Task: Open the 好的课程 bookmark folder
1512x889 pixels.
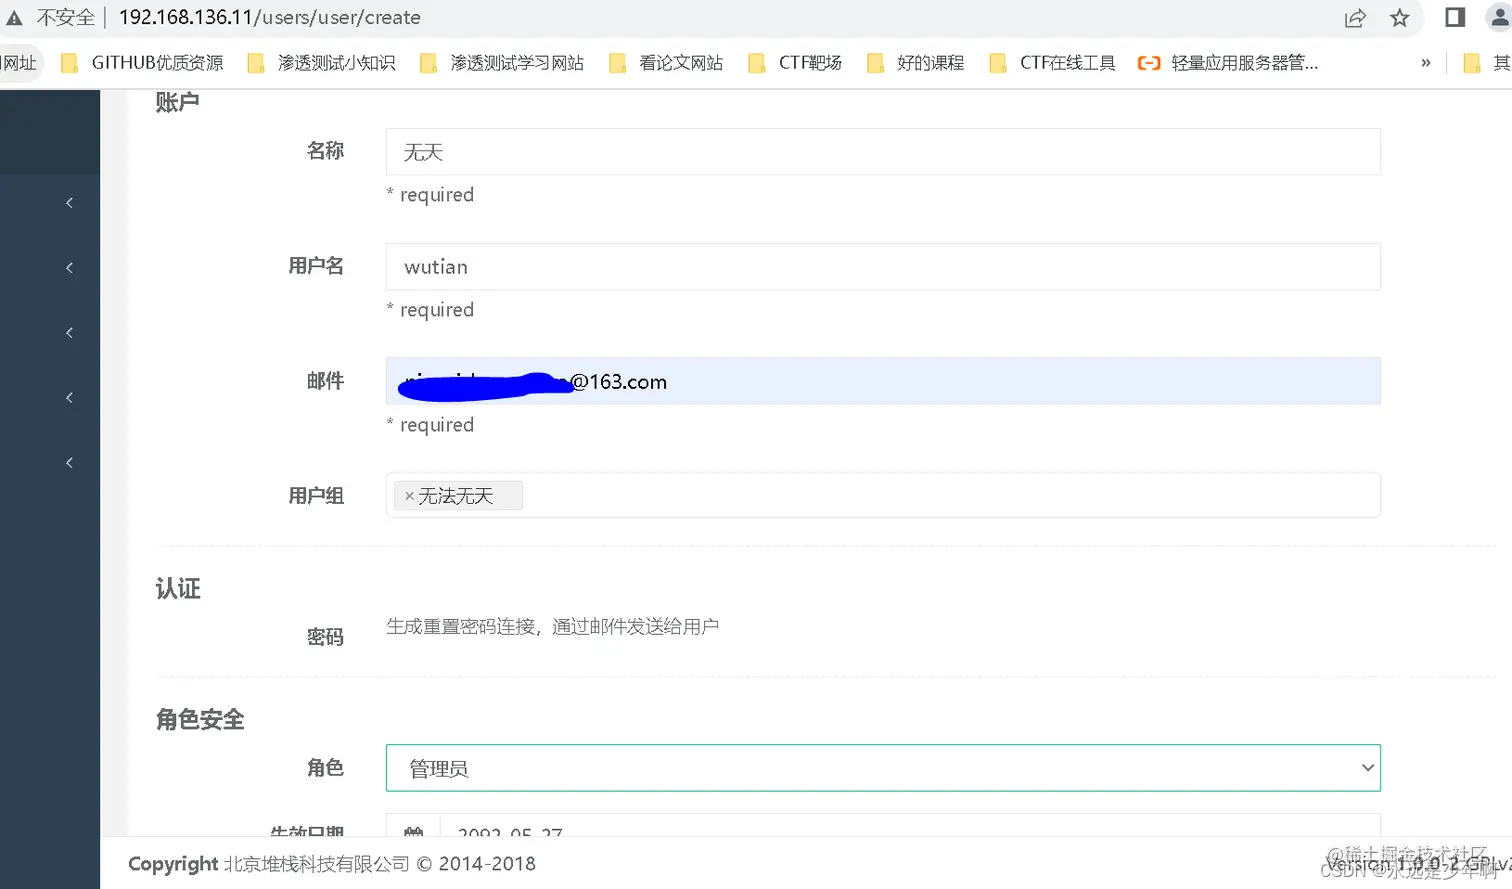Action: tap(916, 63)
